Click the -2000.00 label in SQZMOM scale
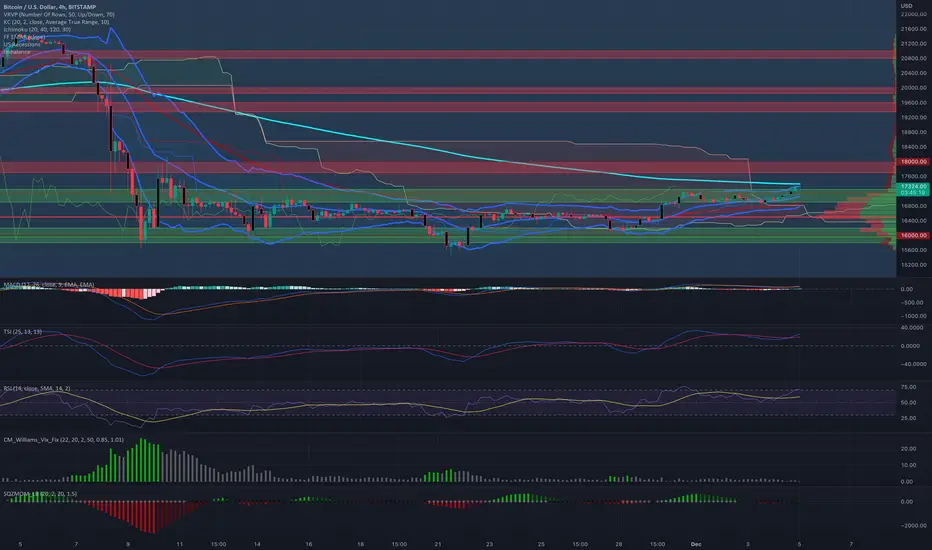This screenshot has width=932, height=550. coord(914,526)
